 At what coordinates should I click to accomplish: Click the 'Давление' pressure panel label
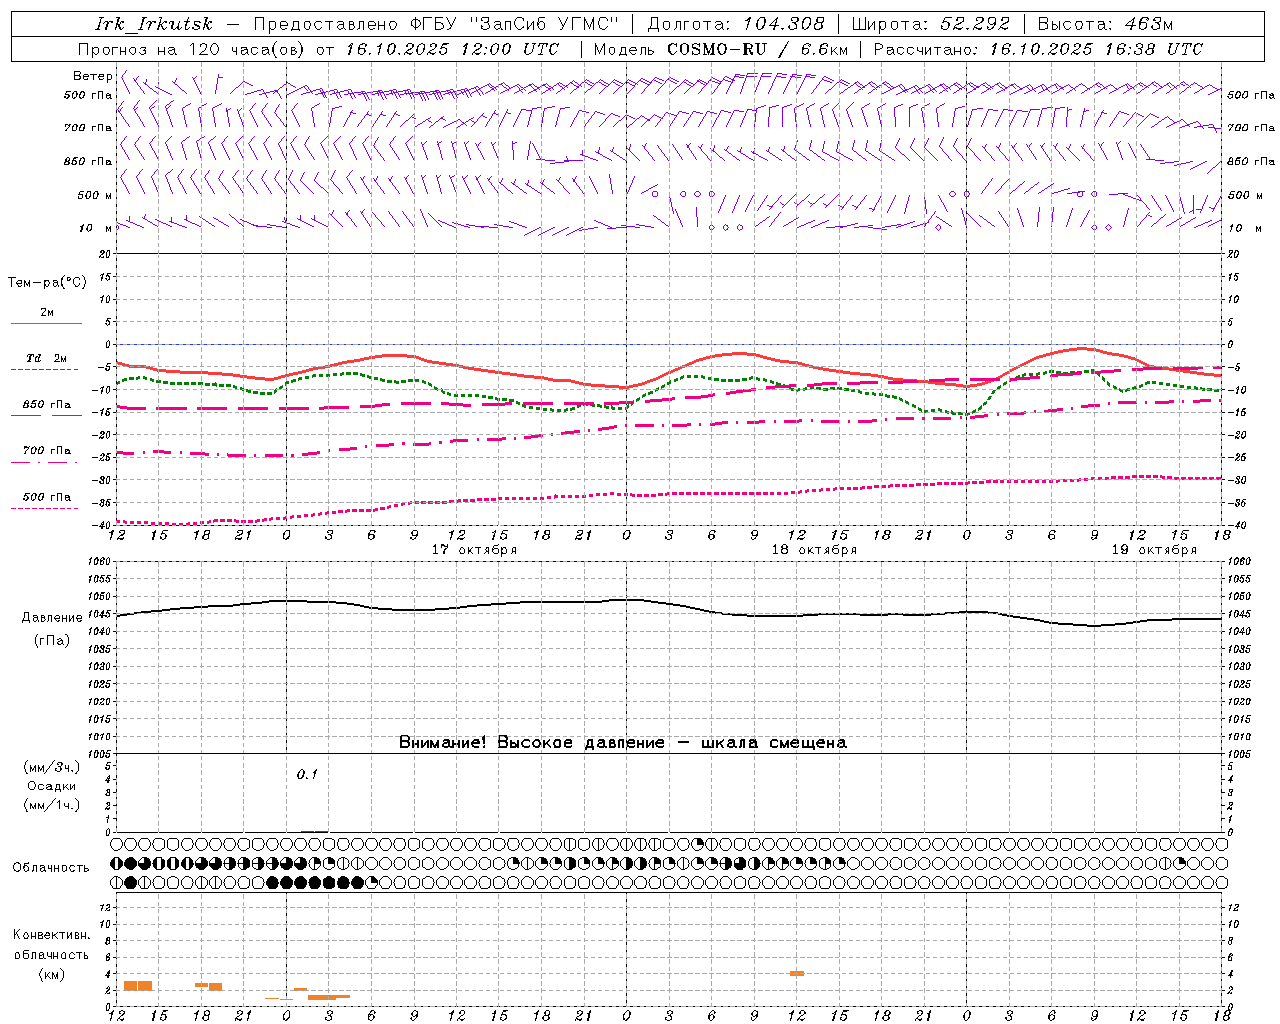51,618
